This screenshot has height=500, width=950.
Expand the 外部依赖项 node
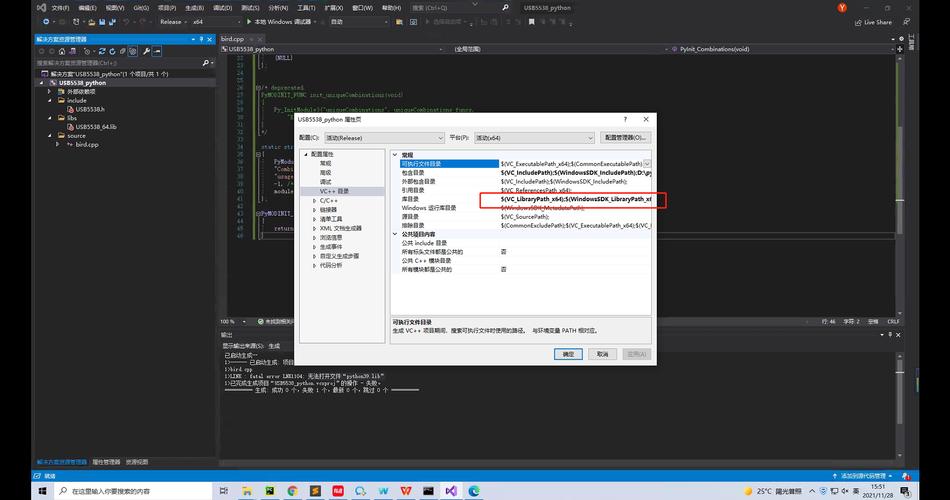(50, 92)
